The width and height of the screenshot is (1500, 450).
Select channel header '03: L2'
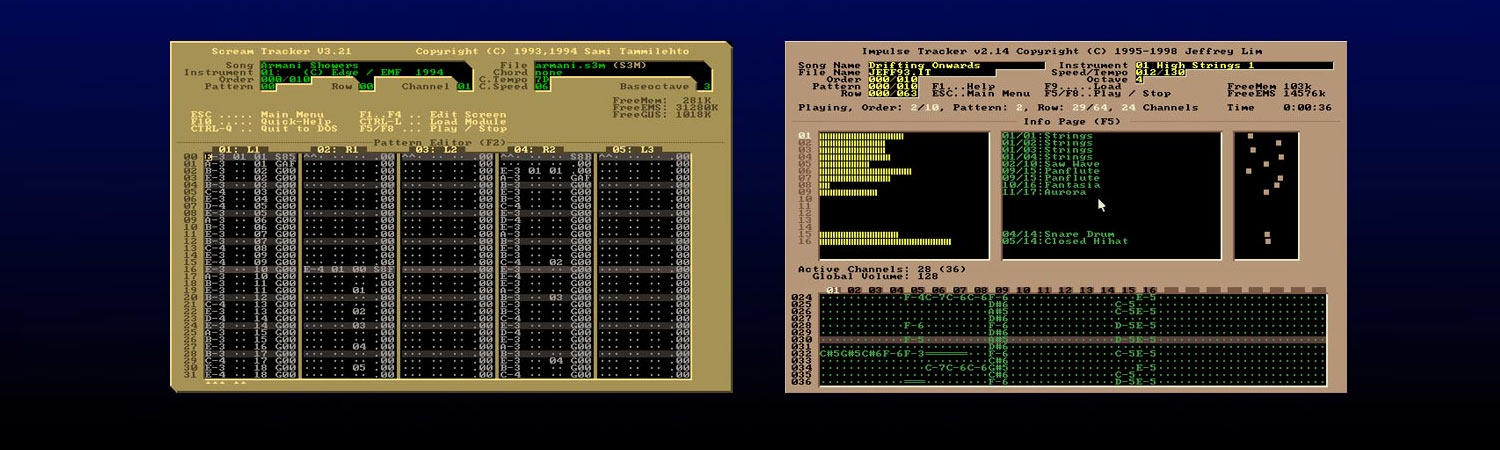(435, 149)
